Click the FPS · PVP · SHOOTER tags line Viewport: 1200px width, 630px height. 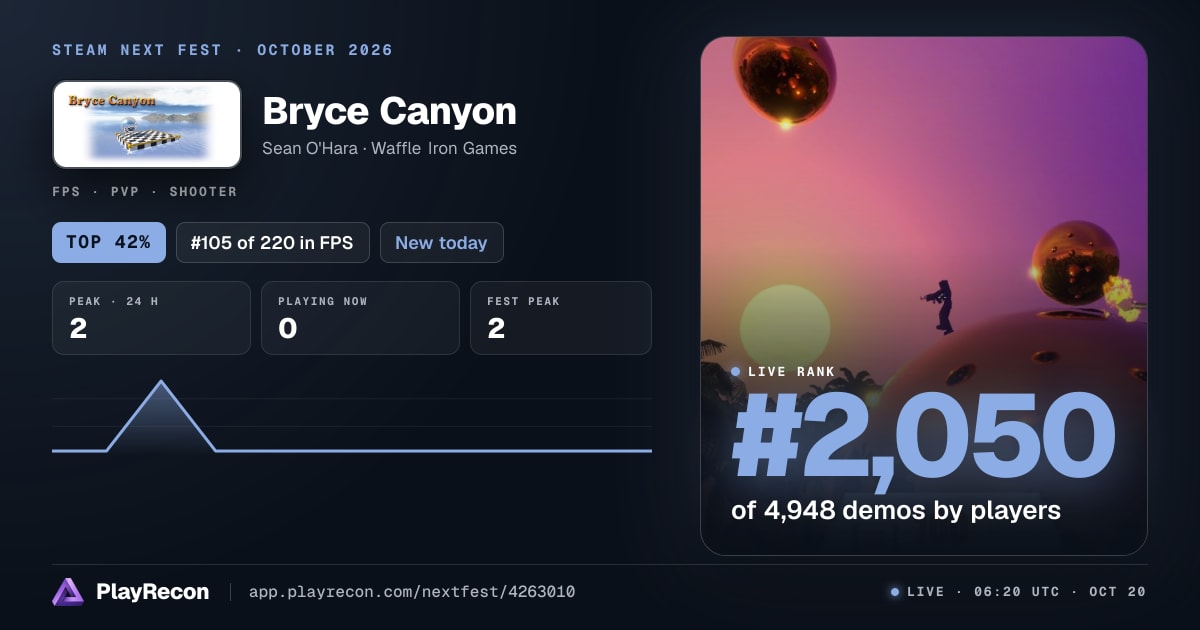click(144, 191)
